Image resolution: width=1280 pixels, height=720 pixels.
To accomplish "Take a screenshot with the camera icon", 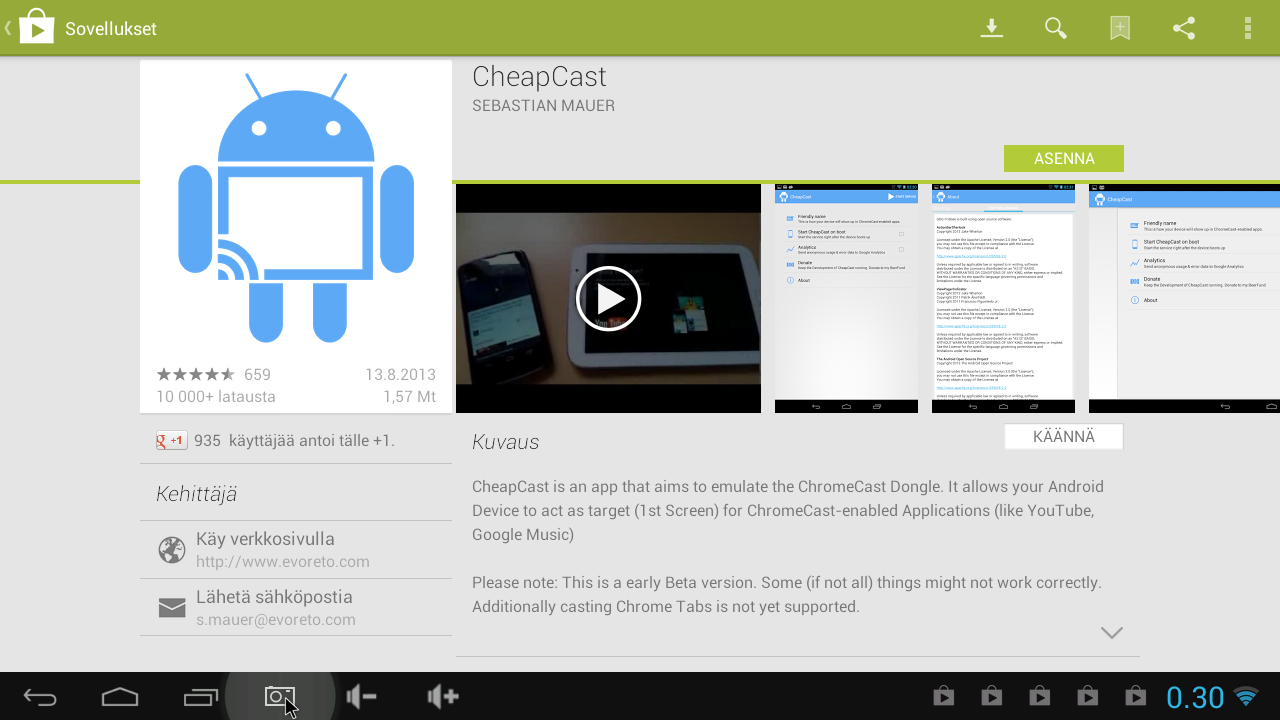I will pyautogui.click(x=280, y=697).
